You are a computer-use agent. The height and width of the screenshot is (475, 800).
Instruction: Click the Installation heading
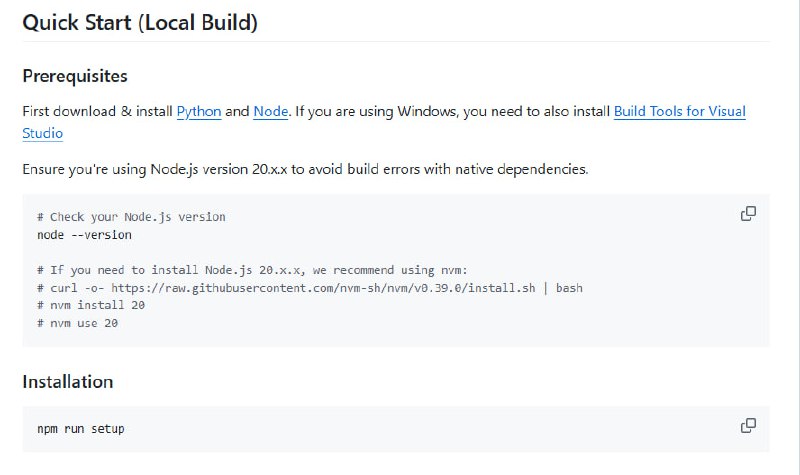(68, 381)
